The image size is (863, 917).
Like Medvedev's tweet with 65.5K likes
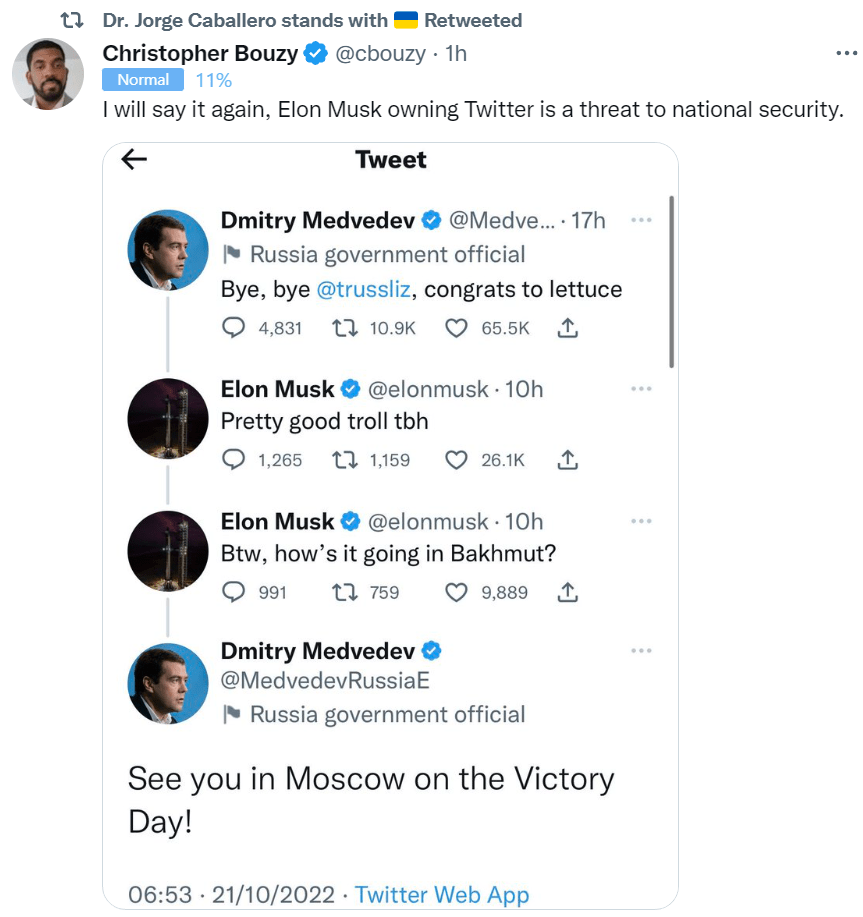click(456, 327)
